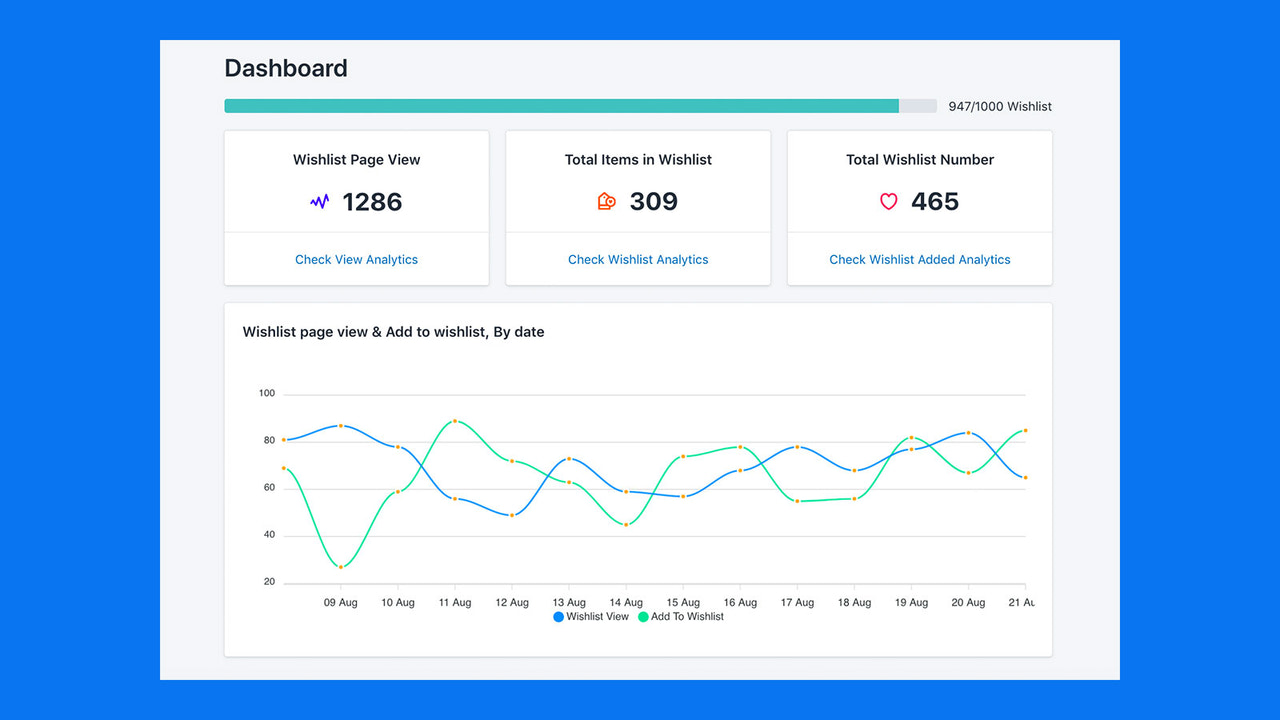Click the heart icon beside 465
This screenshot has height=720, width=1280.
tap(888, 201)
